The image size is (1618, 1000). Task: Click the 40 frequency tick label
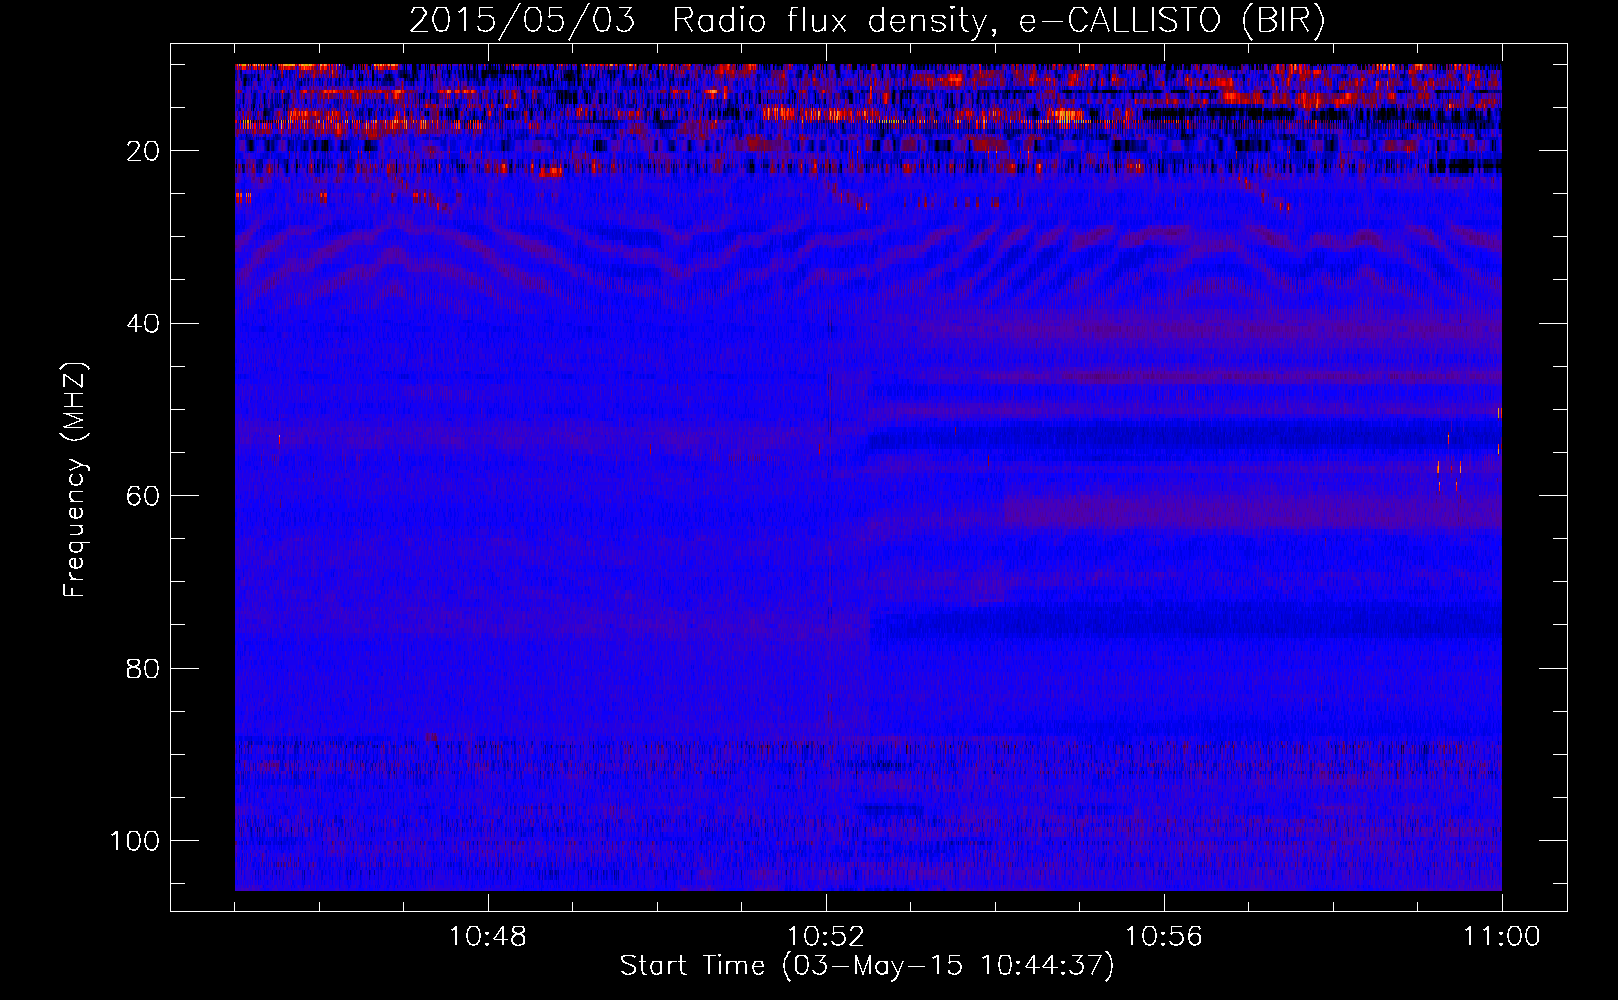[x=144, y=324]
